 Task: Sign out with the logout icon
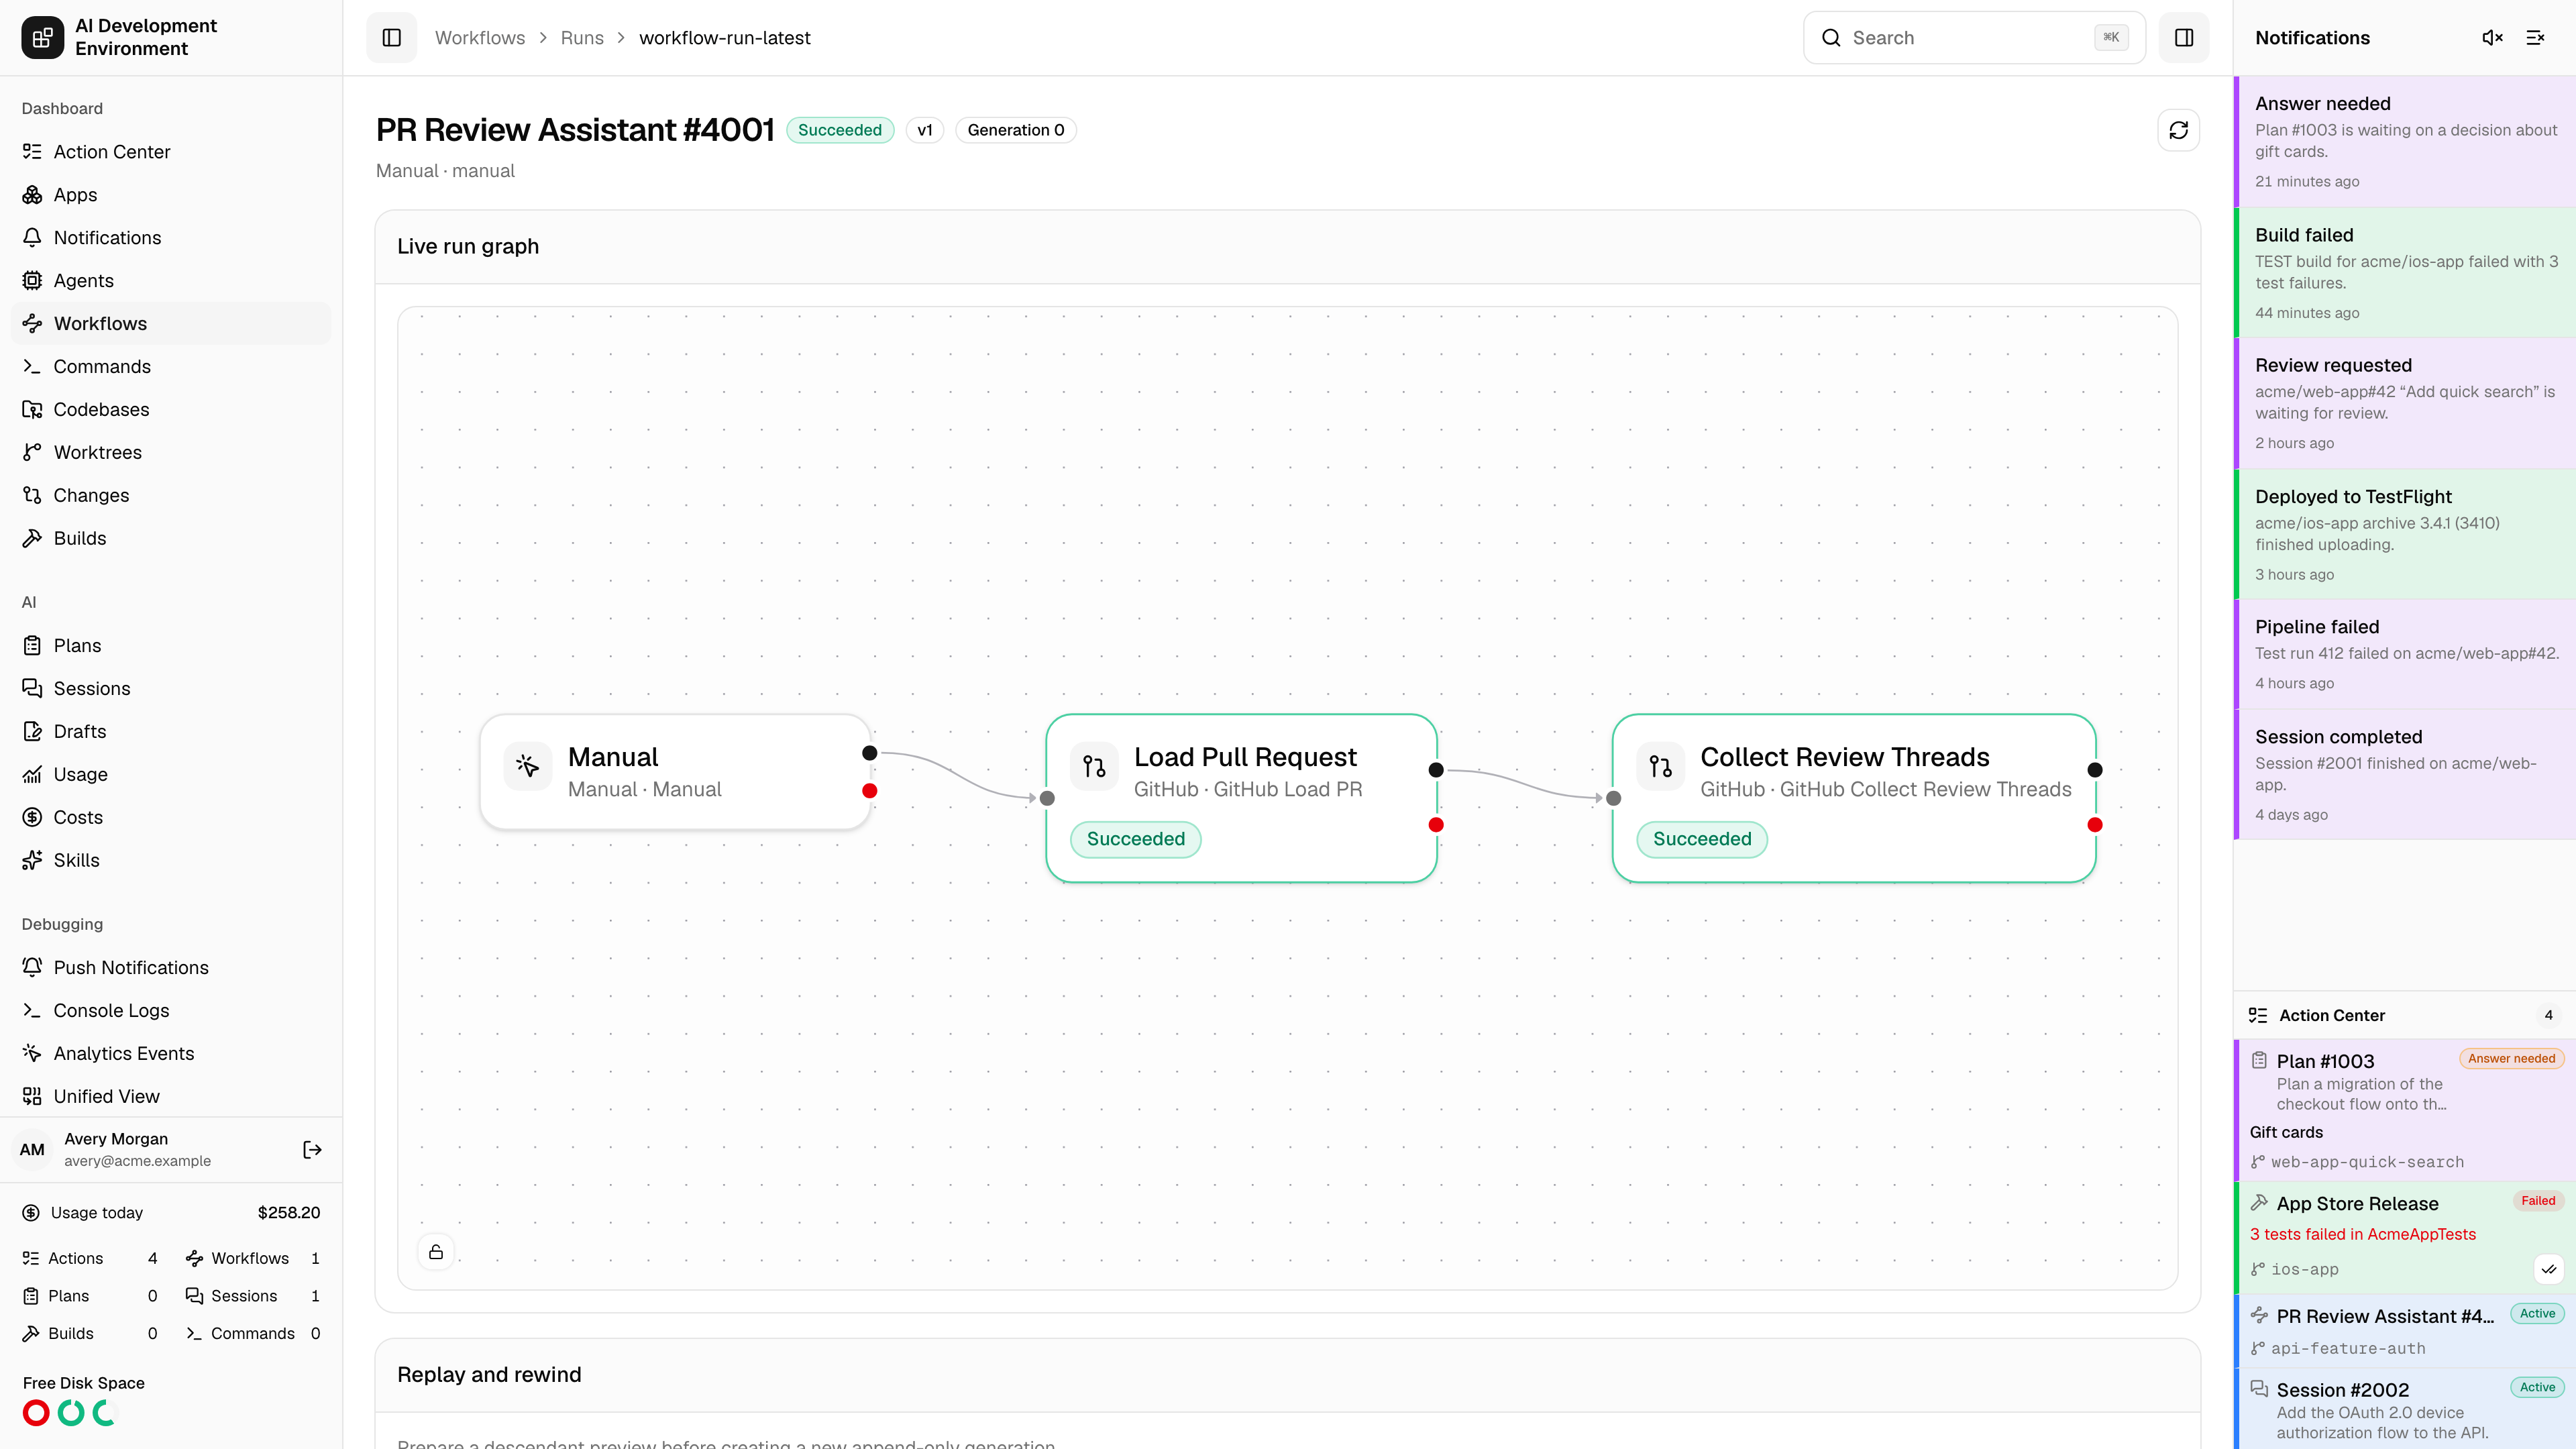312,1150
